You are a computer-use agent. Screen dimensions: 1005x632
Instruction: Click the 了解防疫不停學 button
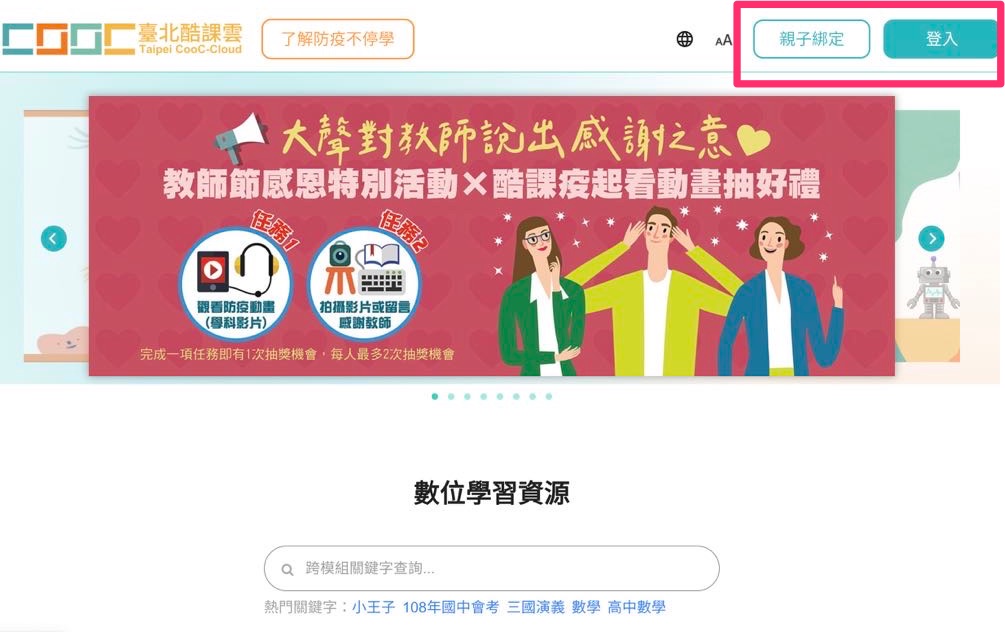[x=338, y=39]
